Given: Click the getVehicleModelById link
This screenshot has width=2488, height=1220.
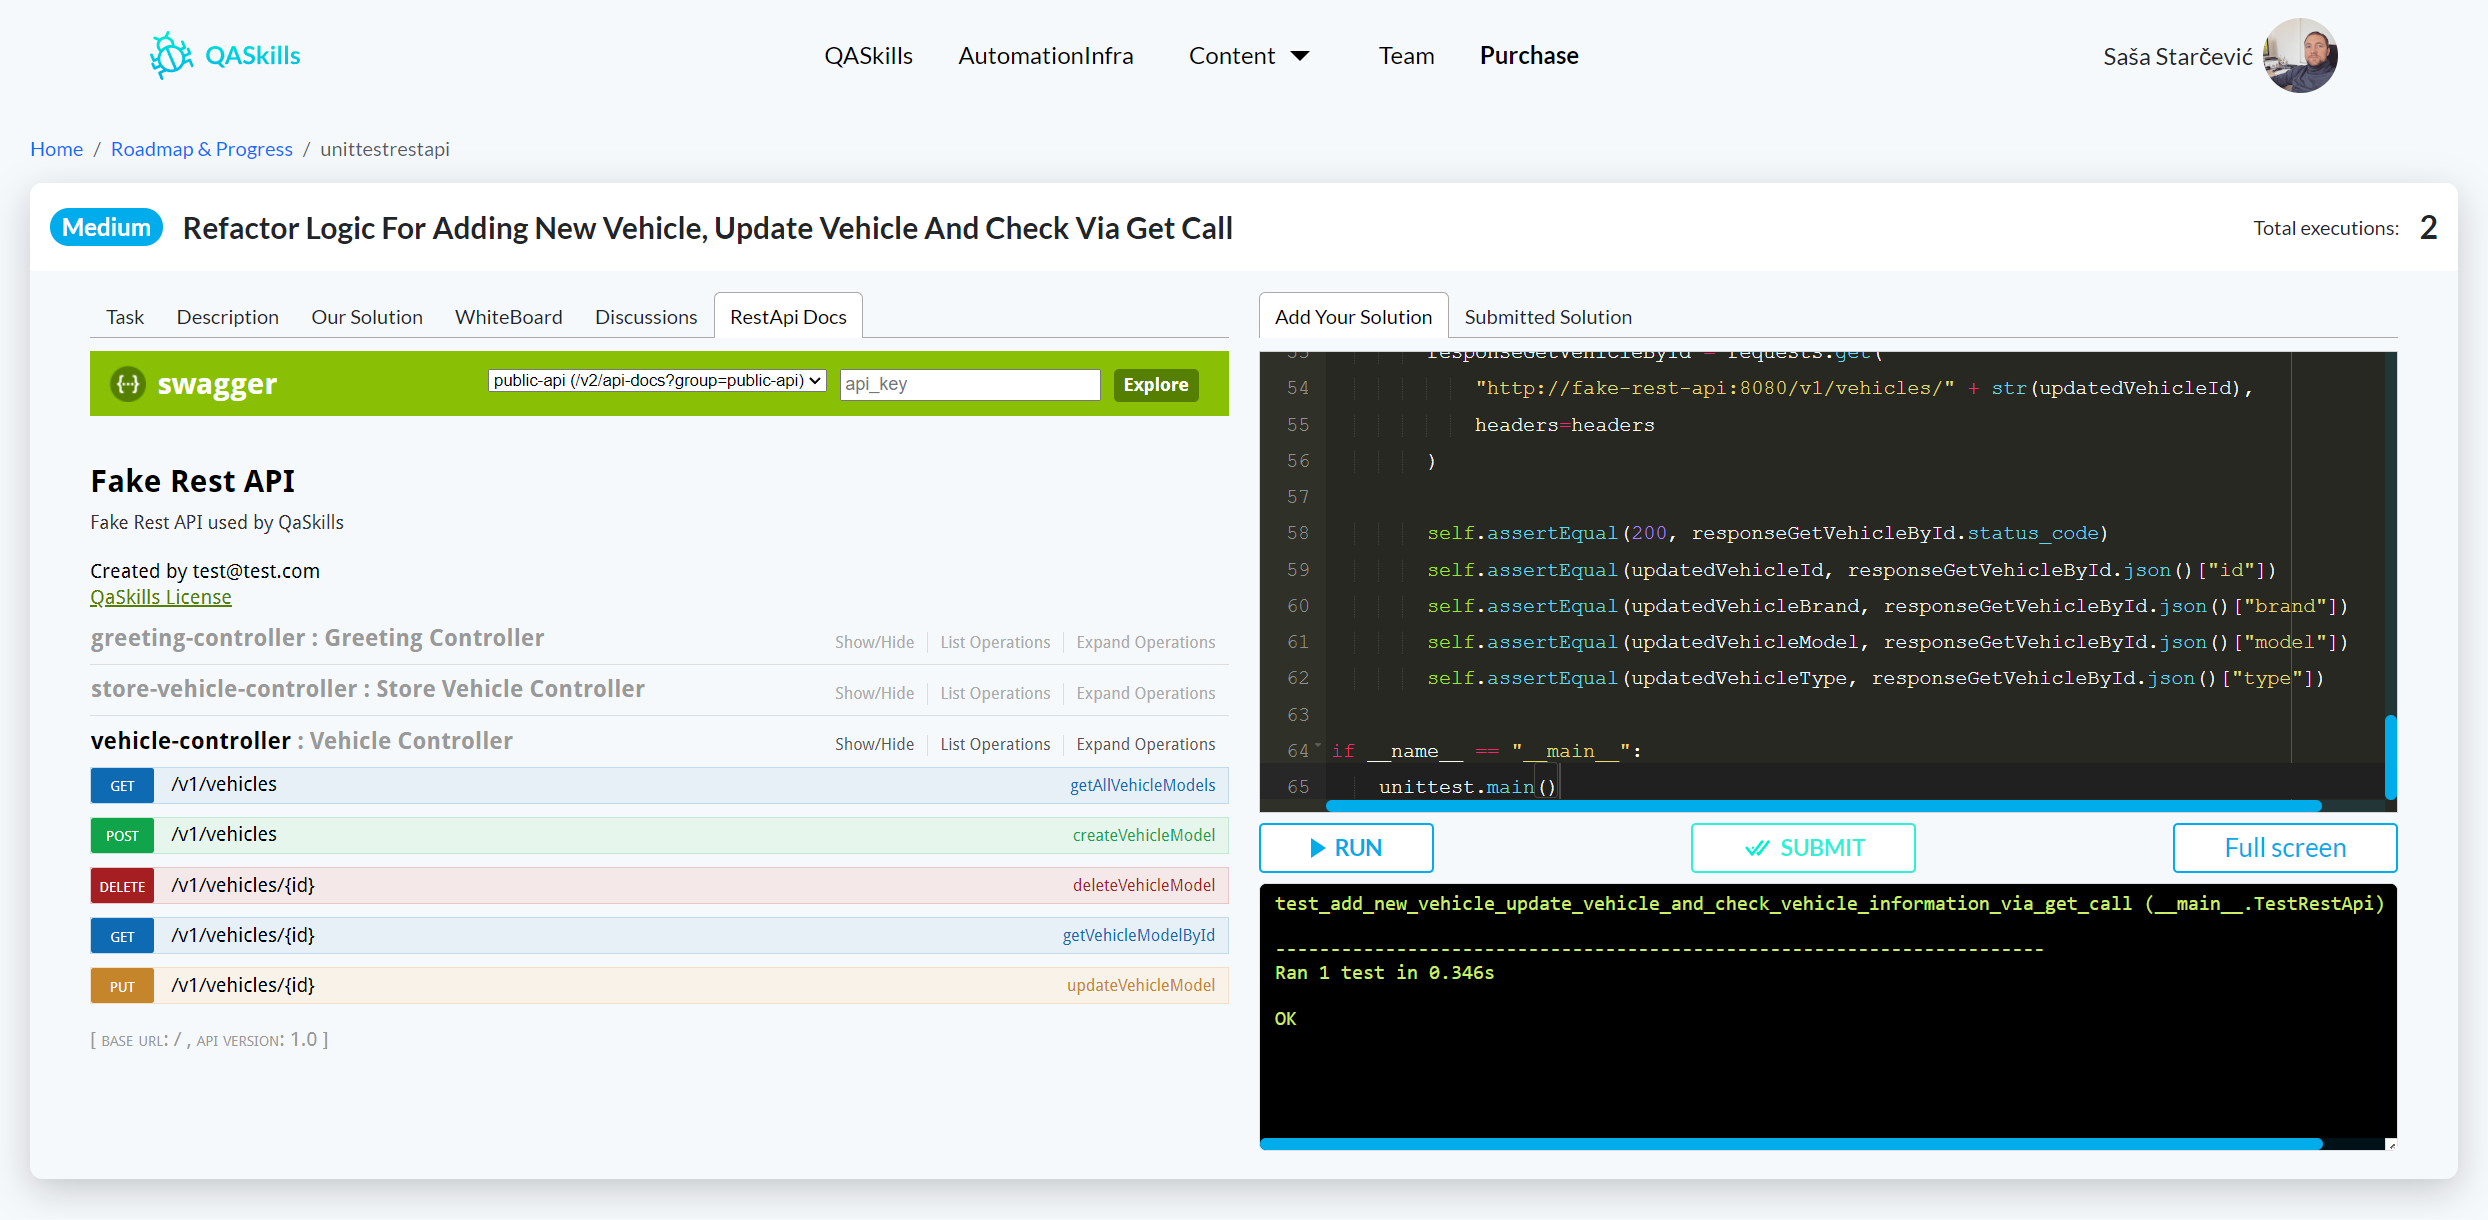Looking at the screenshot, I should pos(1138,935).
